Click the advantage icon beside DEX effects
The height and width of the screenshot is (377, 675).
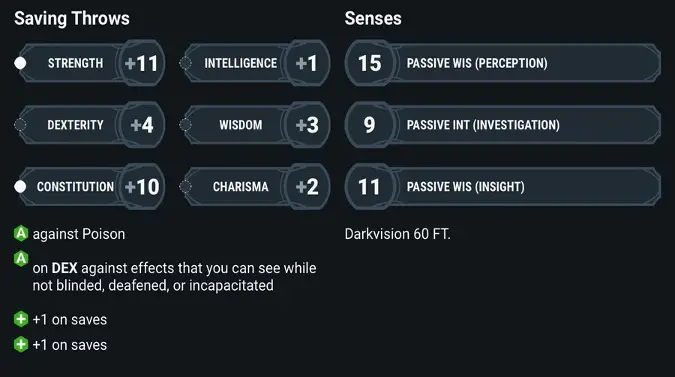(21, 259)
